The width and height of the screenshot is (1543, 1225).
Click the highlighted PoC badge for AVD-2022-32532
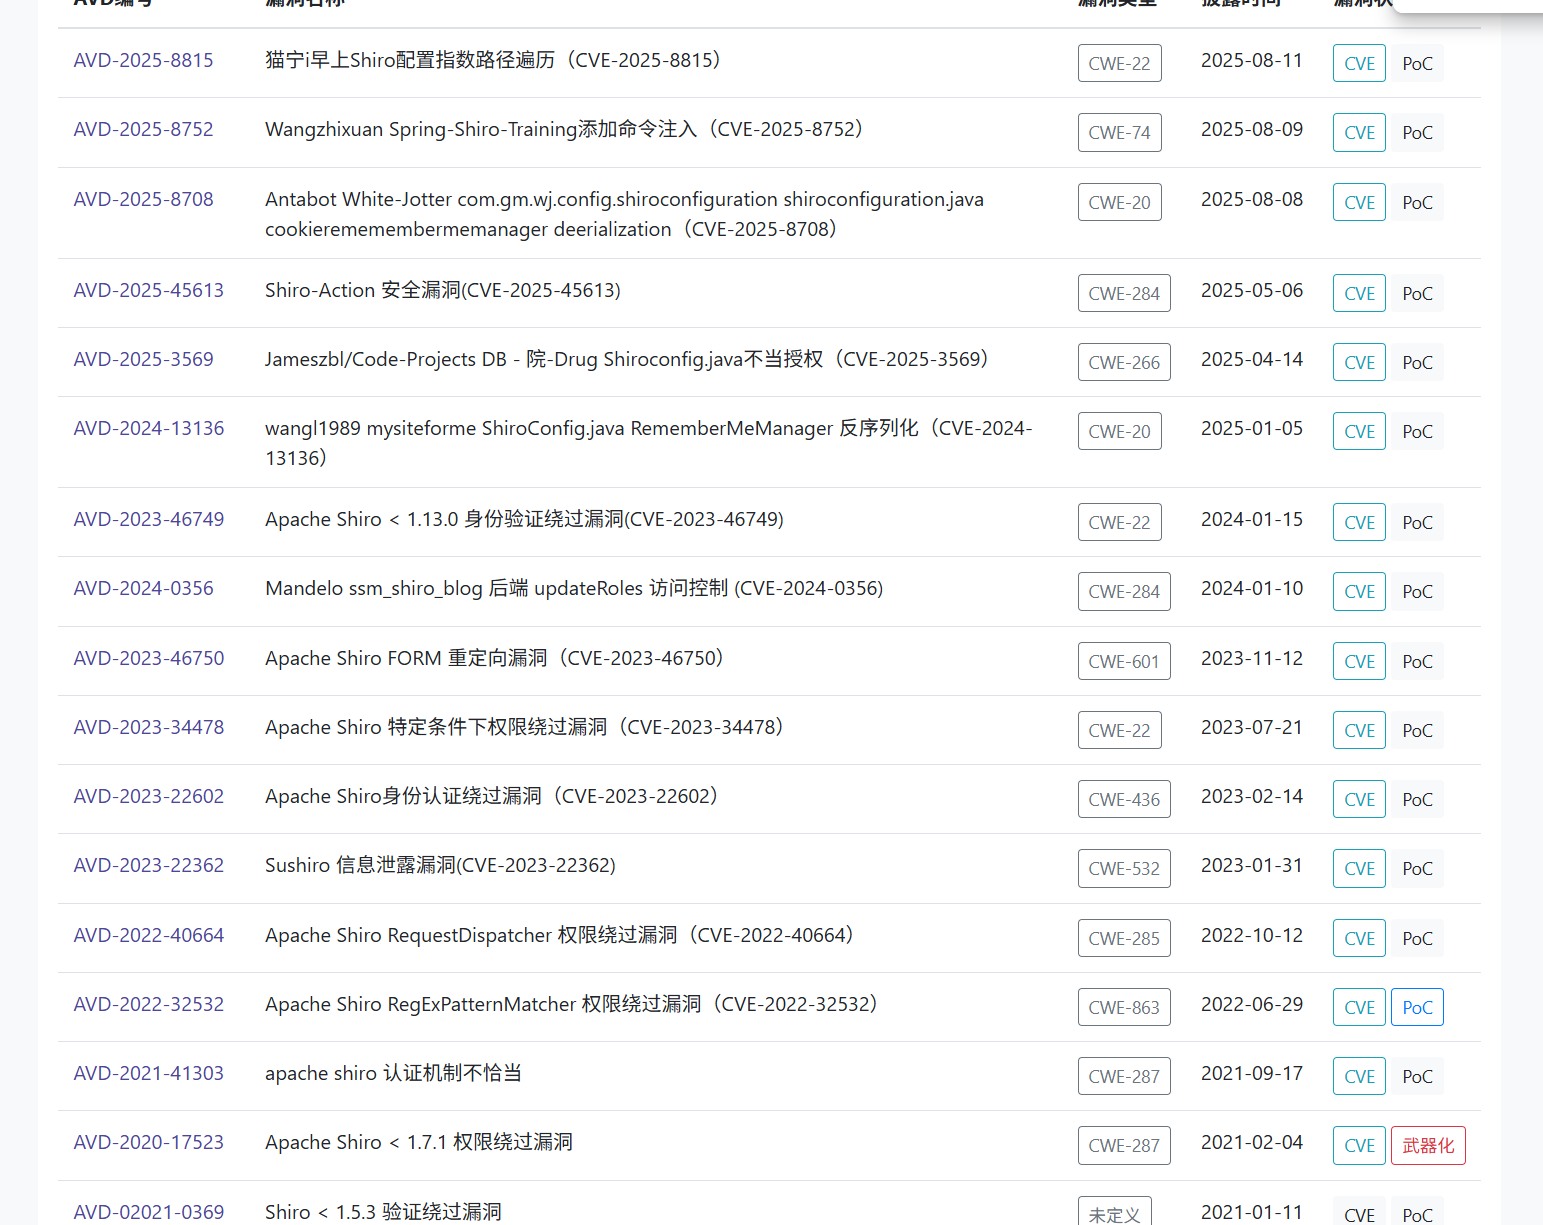1417,1007
